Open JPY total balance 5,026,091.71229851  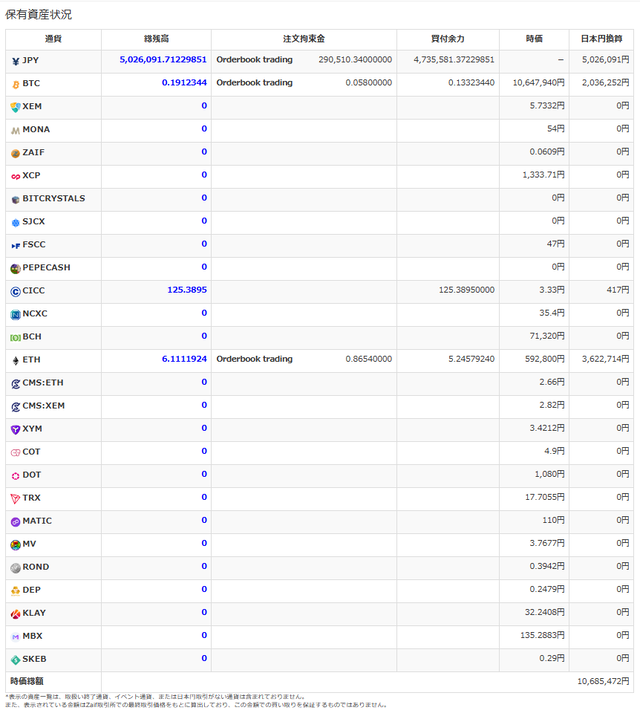pos(163,60)
